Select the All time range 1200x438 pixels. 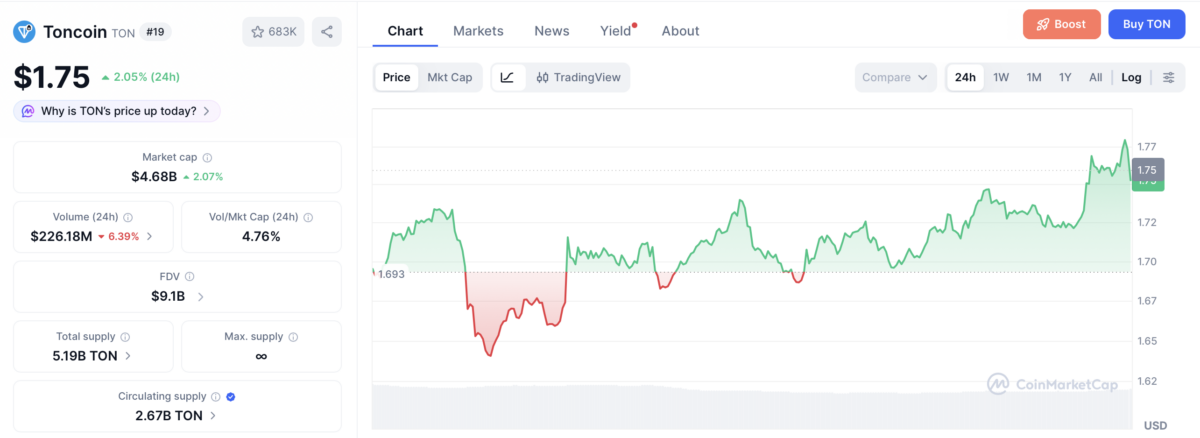pos(1096,77)
